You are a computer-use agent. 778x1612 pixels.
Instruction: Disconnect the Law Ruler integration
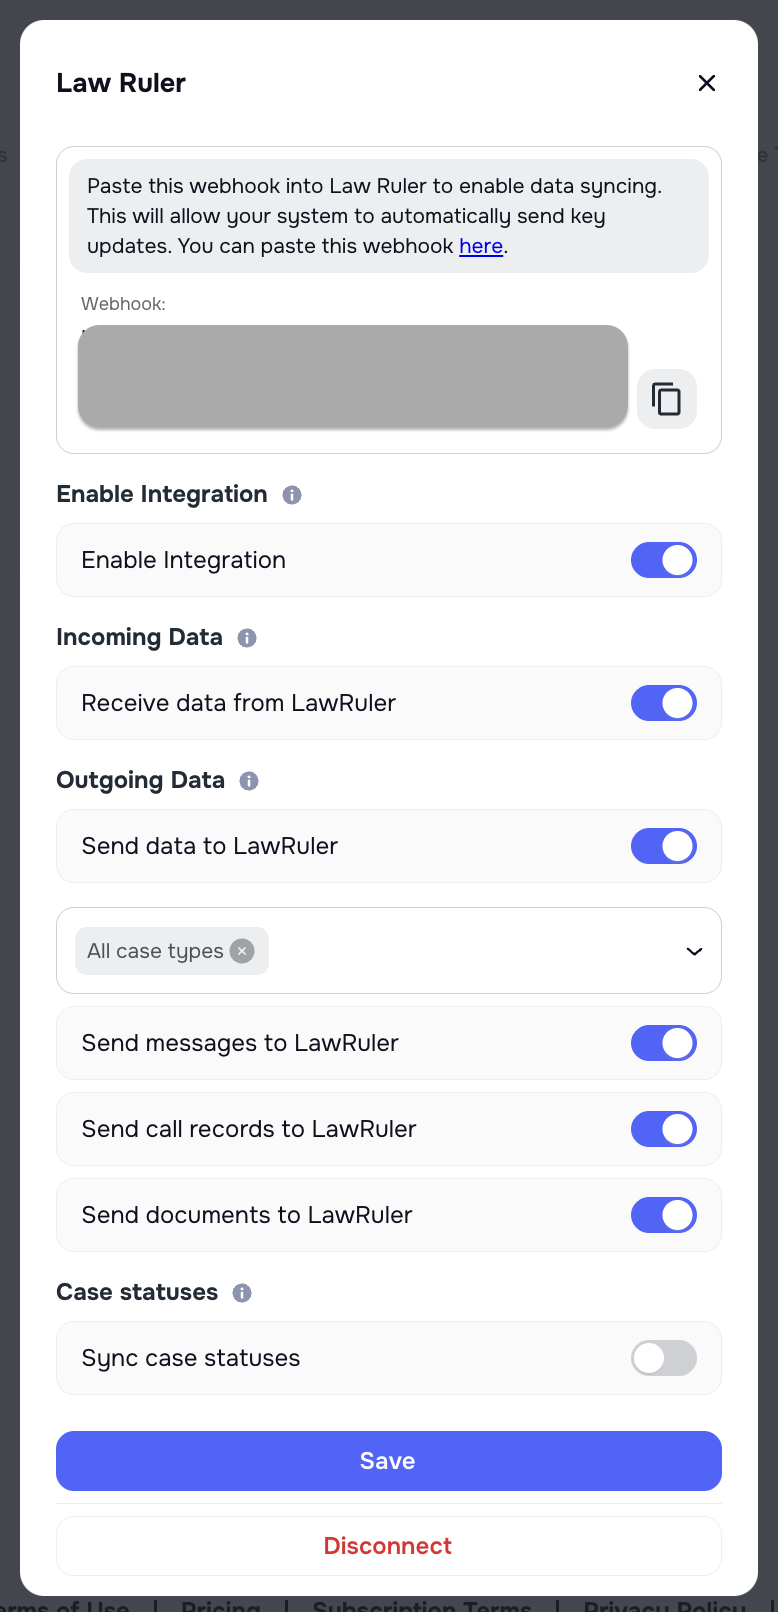coord(388,1545)
